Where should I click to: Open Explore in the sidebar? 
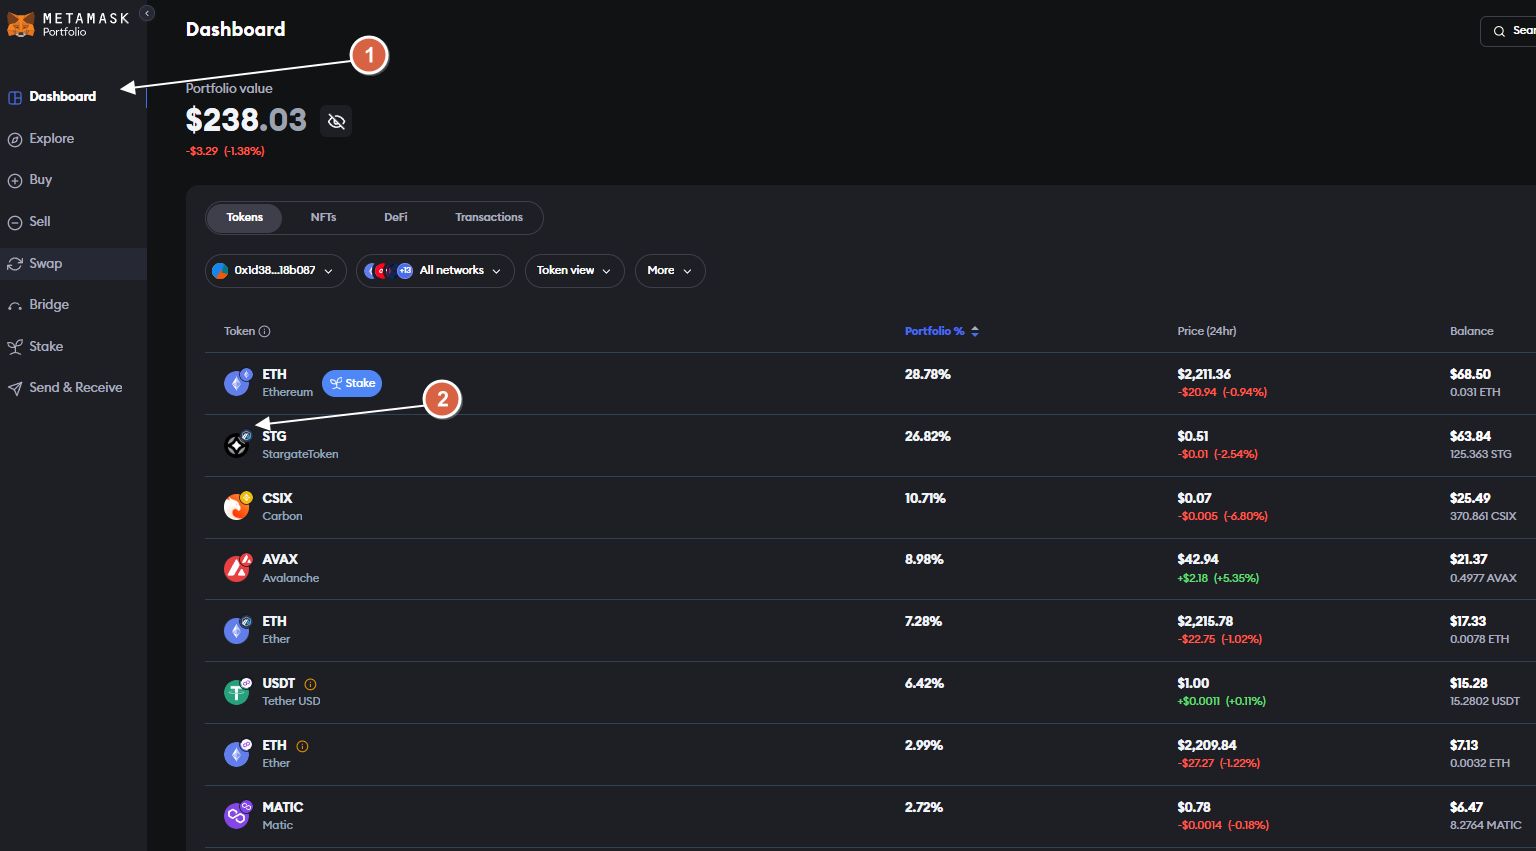pos(52,139)
